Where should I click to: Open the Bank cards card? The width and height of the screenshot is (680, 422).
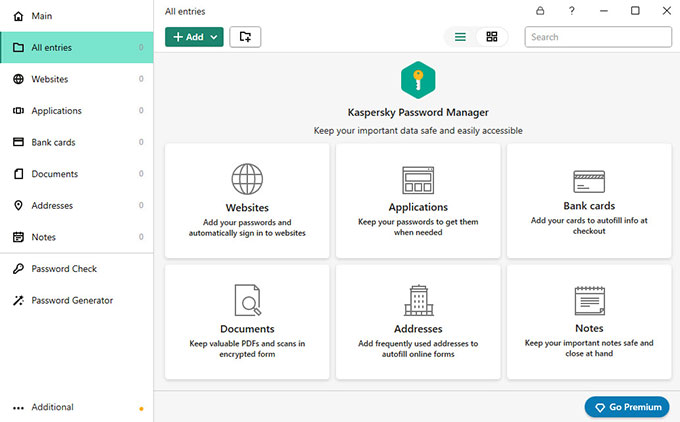point(589,201)
